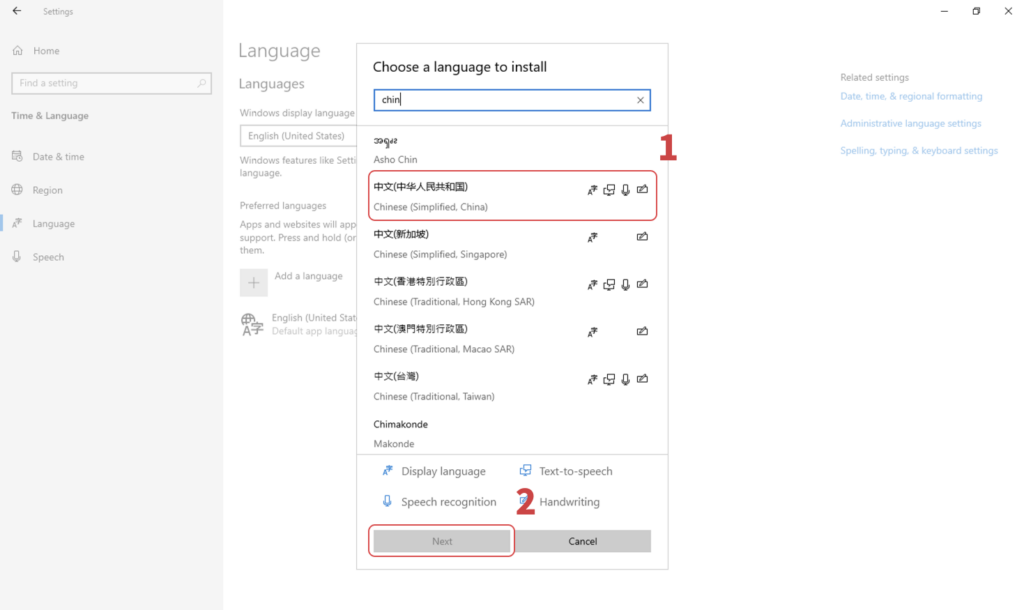This screenshot has width=1024, height=610.
Task: Click text-to-speech icon for Chinese (Simplified, China)
Action: (x=609, y=189)
